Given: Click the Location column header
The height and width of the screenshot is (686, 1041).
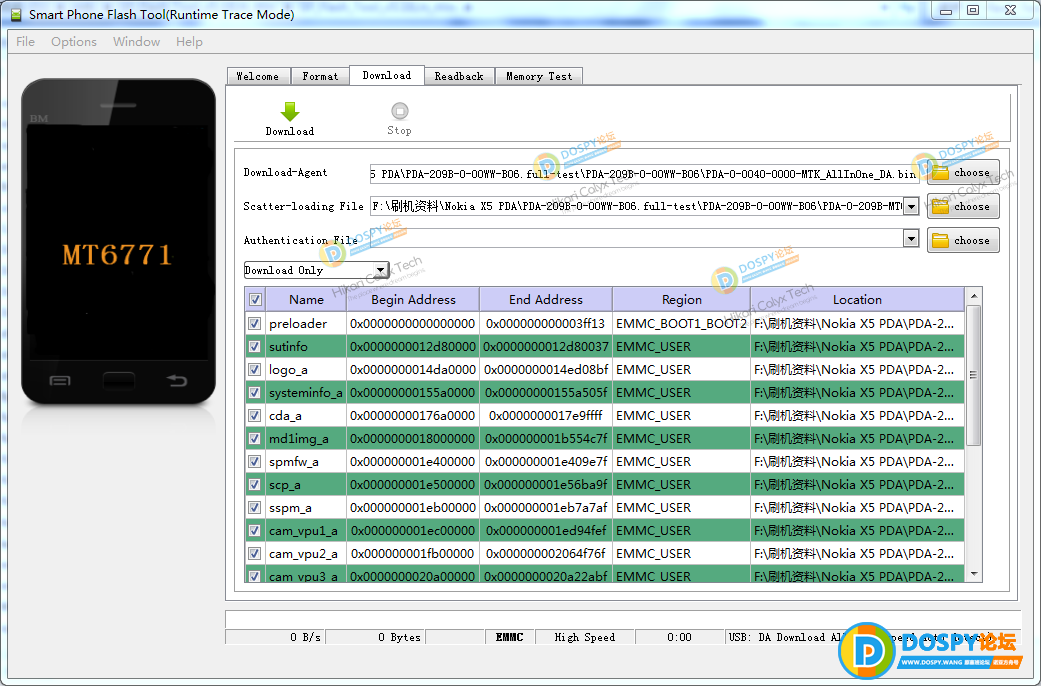Looking at the screenshot, I should tap(857, 300).
